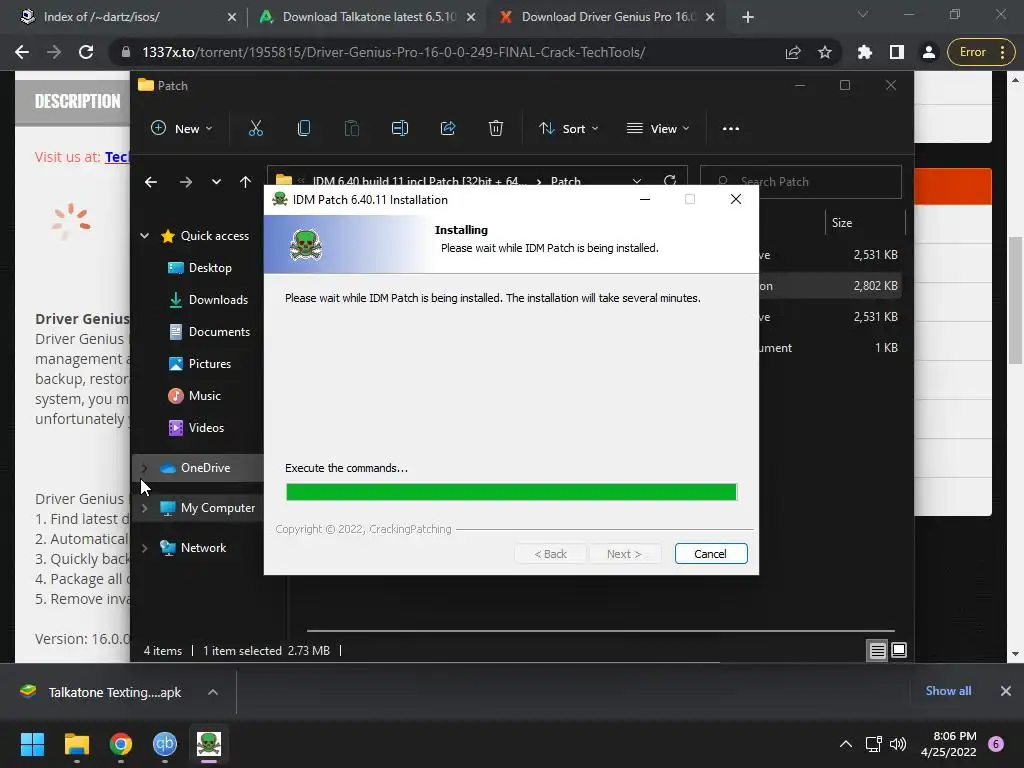Screen dimensions: 1024x768
Task: Expand the Network tree node
Action: click(144, 548)
